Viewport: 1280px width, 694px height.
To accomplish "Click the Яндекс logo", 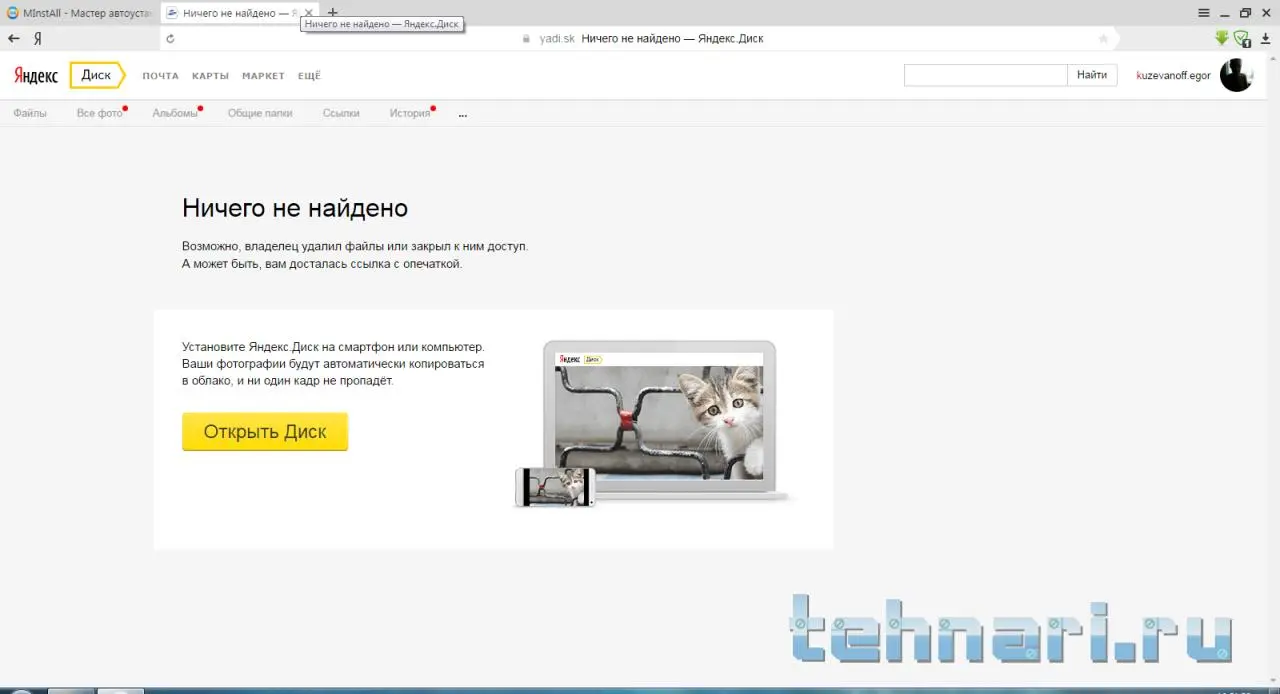I will (x=36, y=76).
